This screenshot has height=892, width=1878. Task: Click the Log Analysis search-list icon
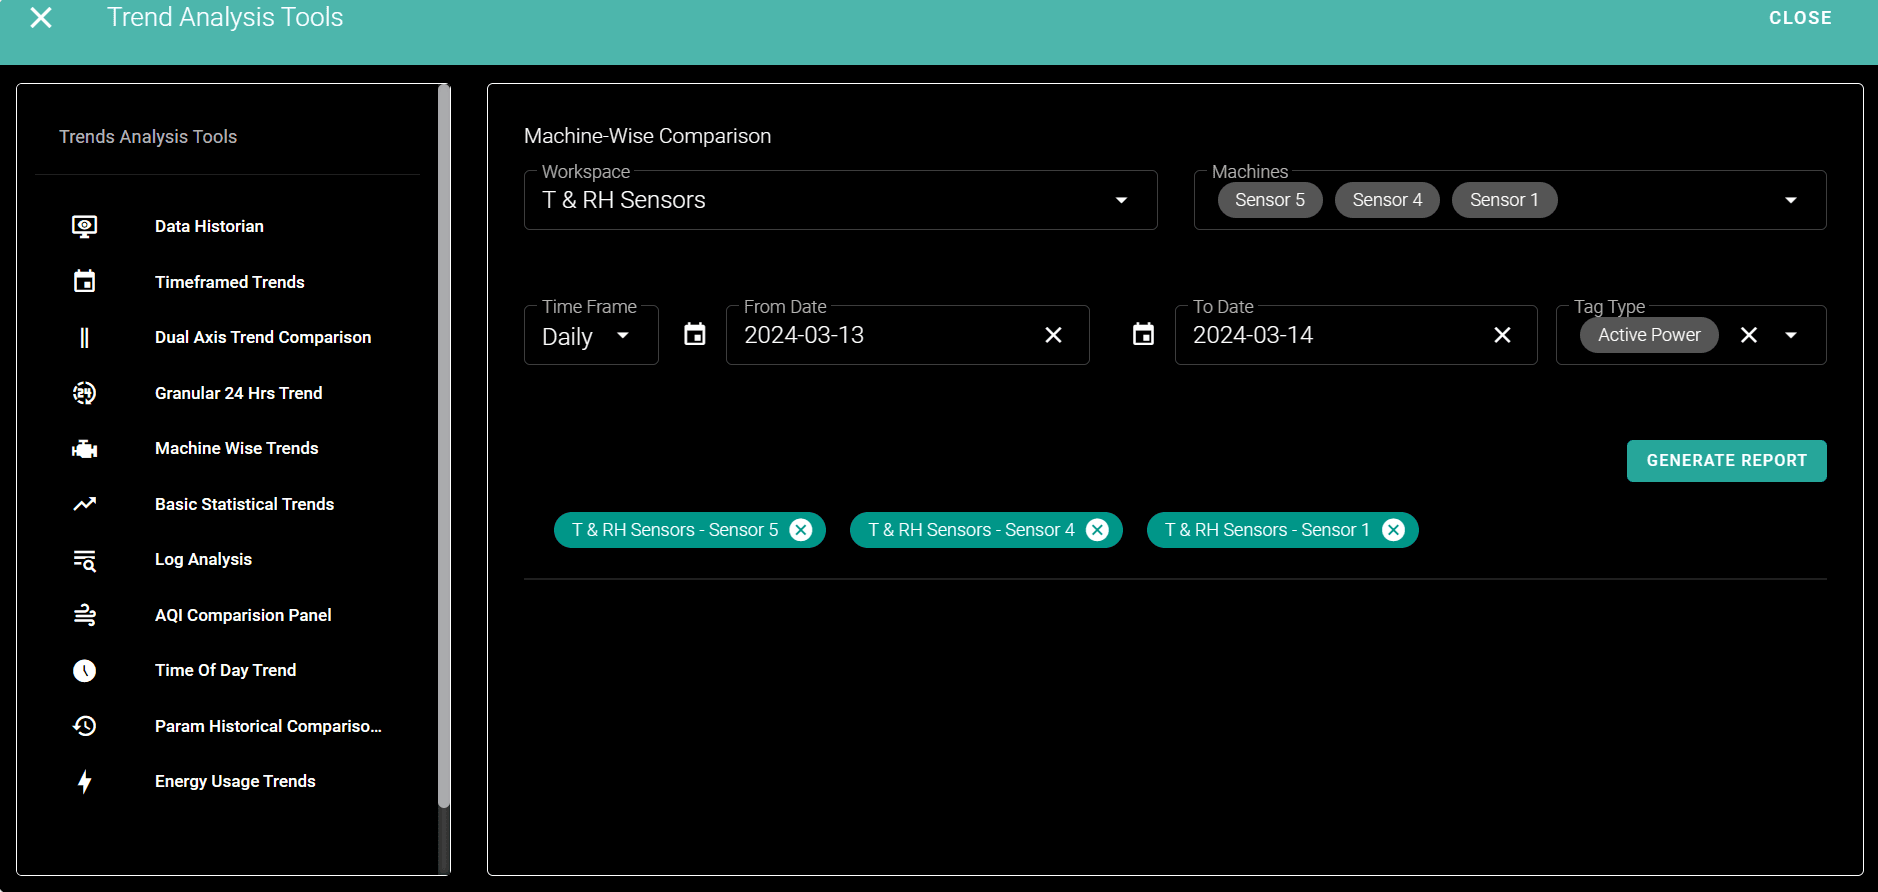[x=85, y=560]
